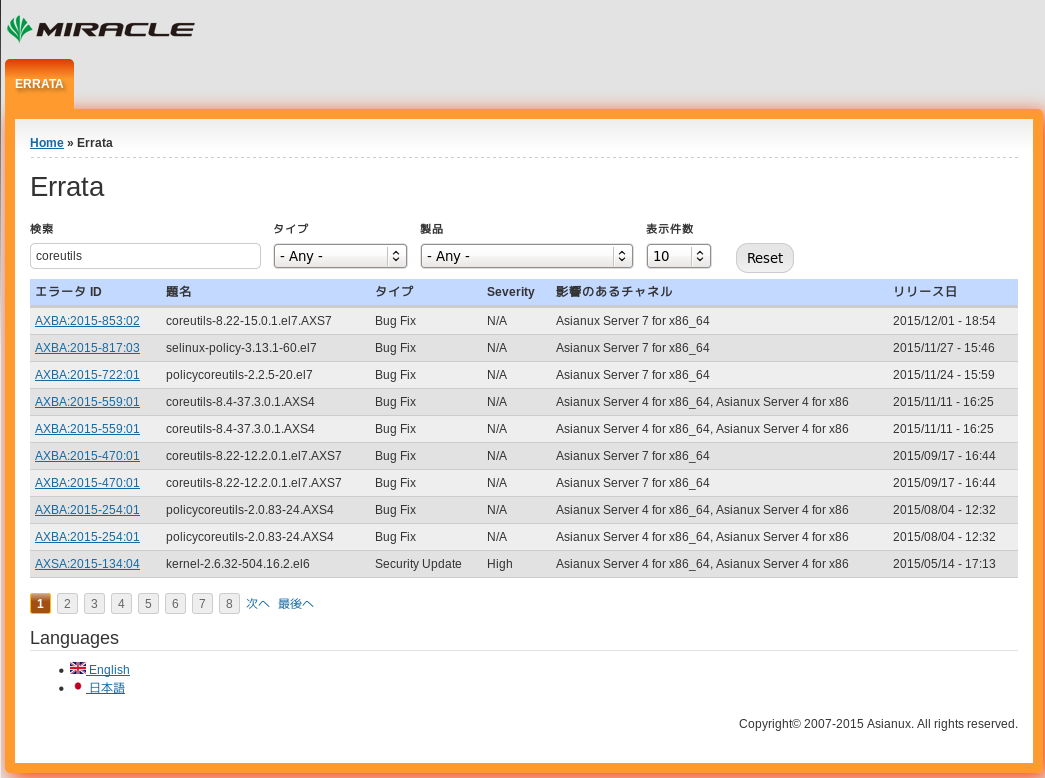Go to the Home breadcrumb link
Viewport: 1045px width, 778px height.
pyautogui.click(x=46, y=143)
